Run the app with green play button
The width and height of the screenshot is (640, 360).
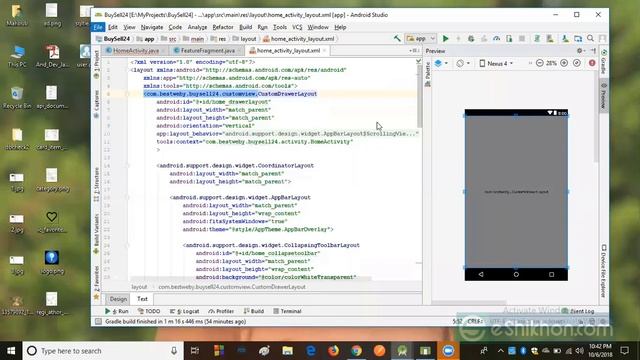click(x=446, y=39)
